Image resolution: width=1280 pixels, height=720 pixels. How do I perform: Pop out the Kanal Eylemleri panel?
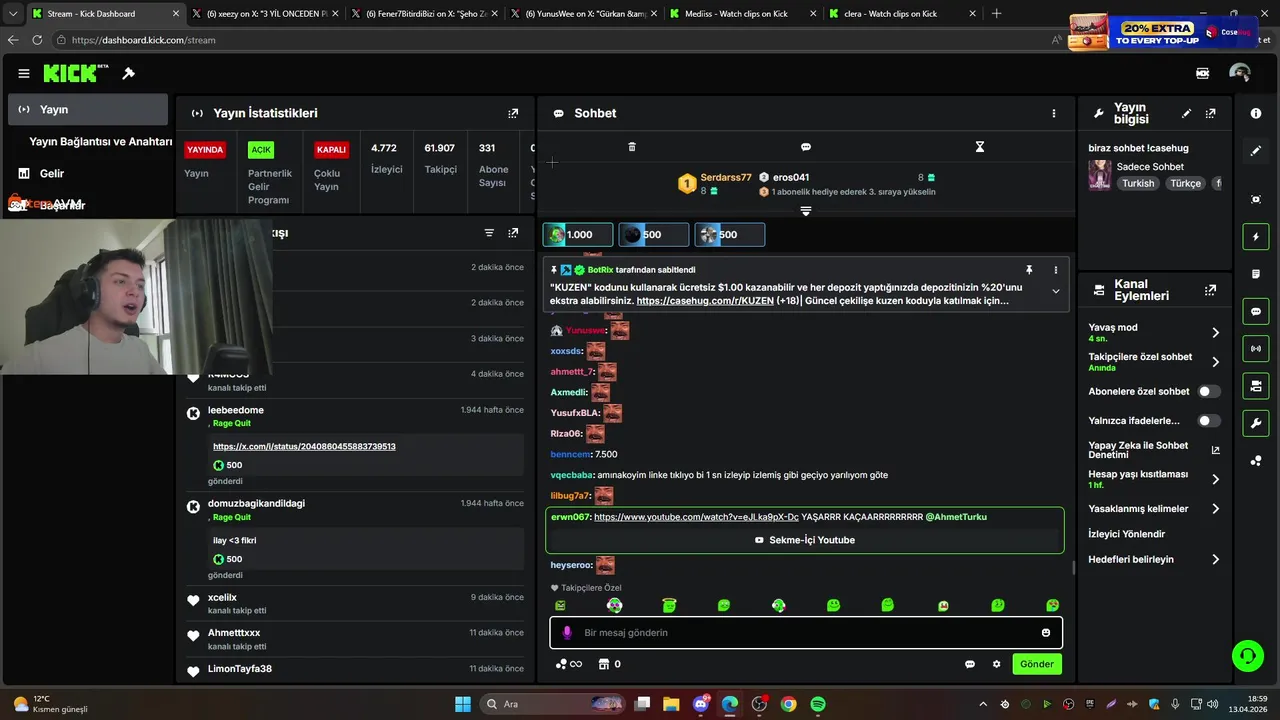coord(1211,290)
